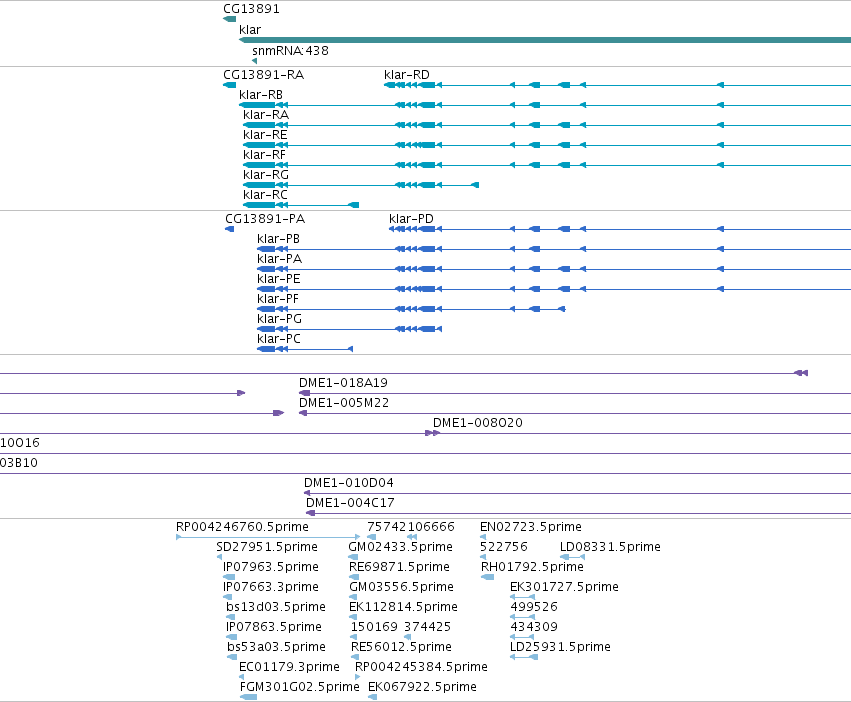Open the EC01179.3prime EST label
This screenshot has height=702, width=851.
pyautogui.click(x=289, y=668)
